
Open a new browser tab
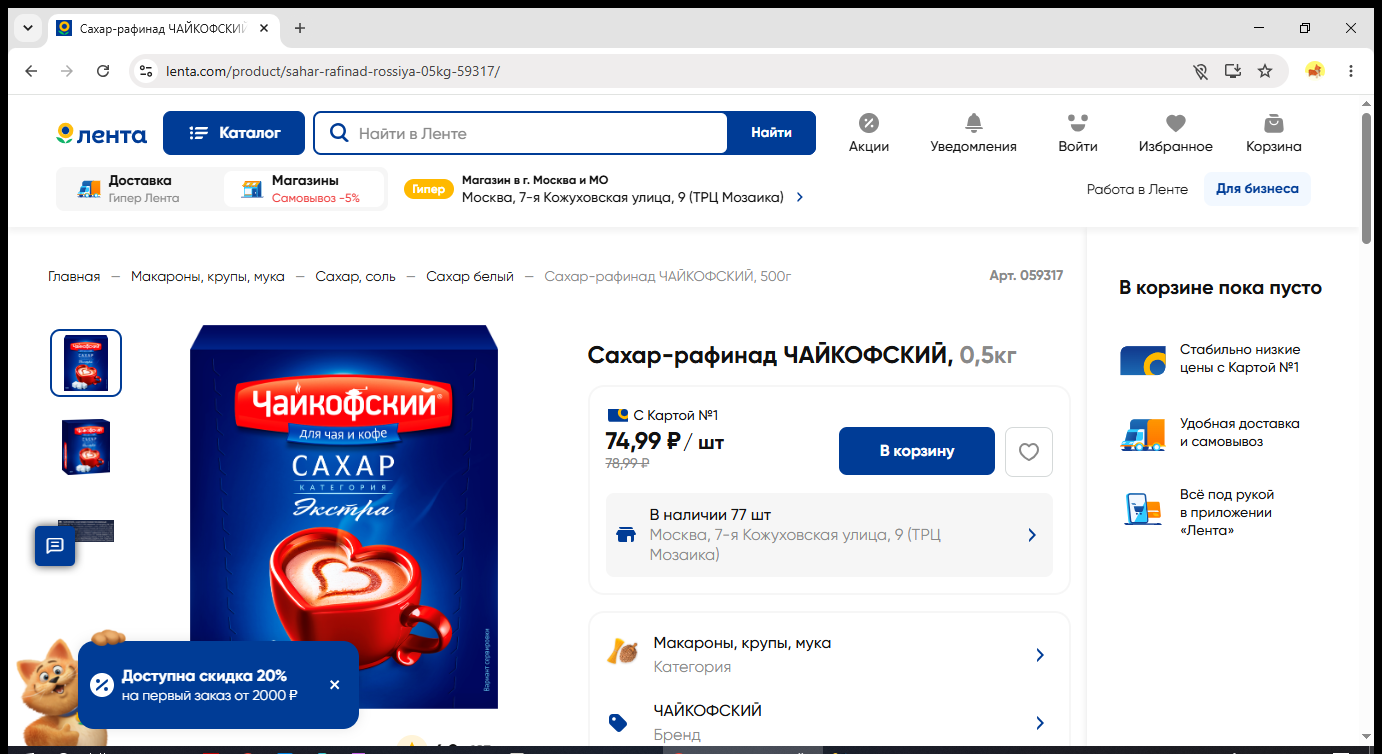coord(300,28)
